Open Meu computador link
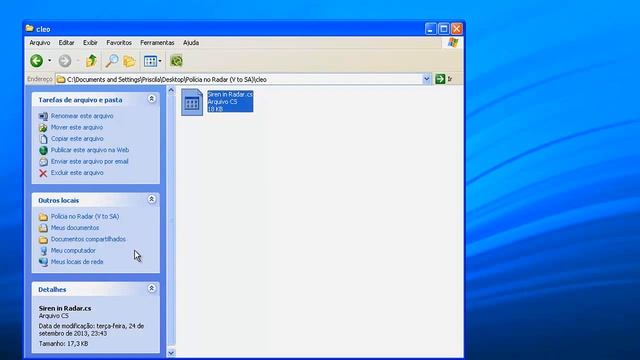Viewport: 640px width, 360px height. pos(73,251)
